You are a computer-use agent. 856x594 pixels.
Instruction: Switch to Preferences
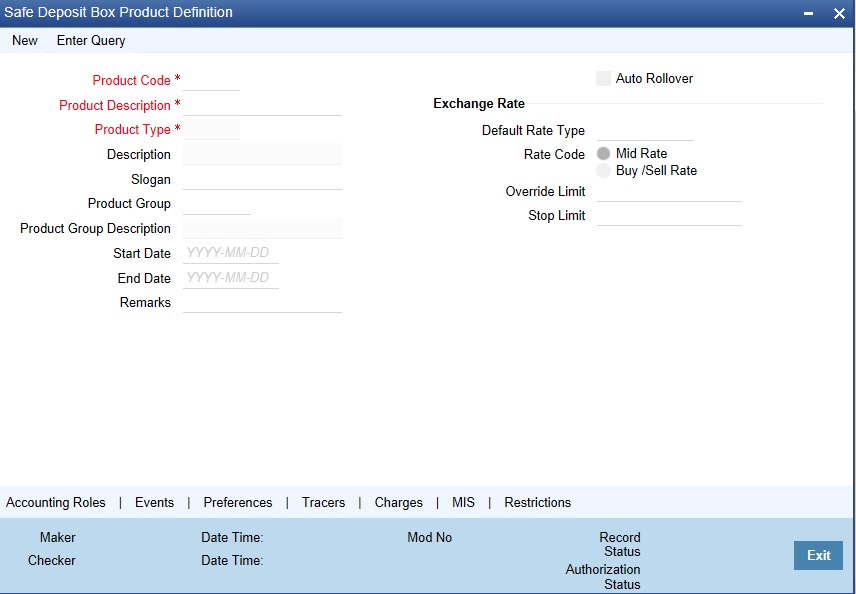click(x=238, y=502)
